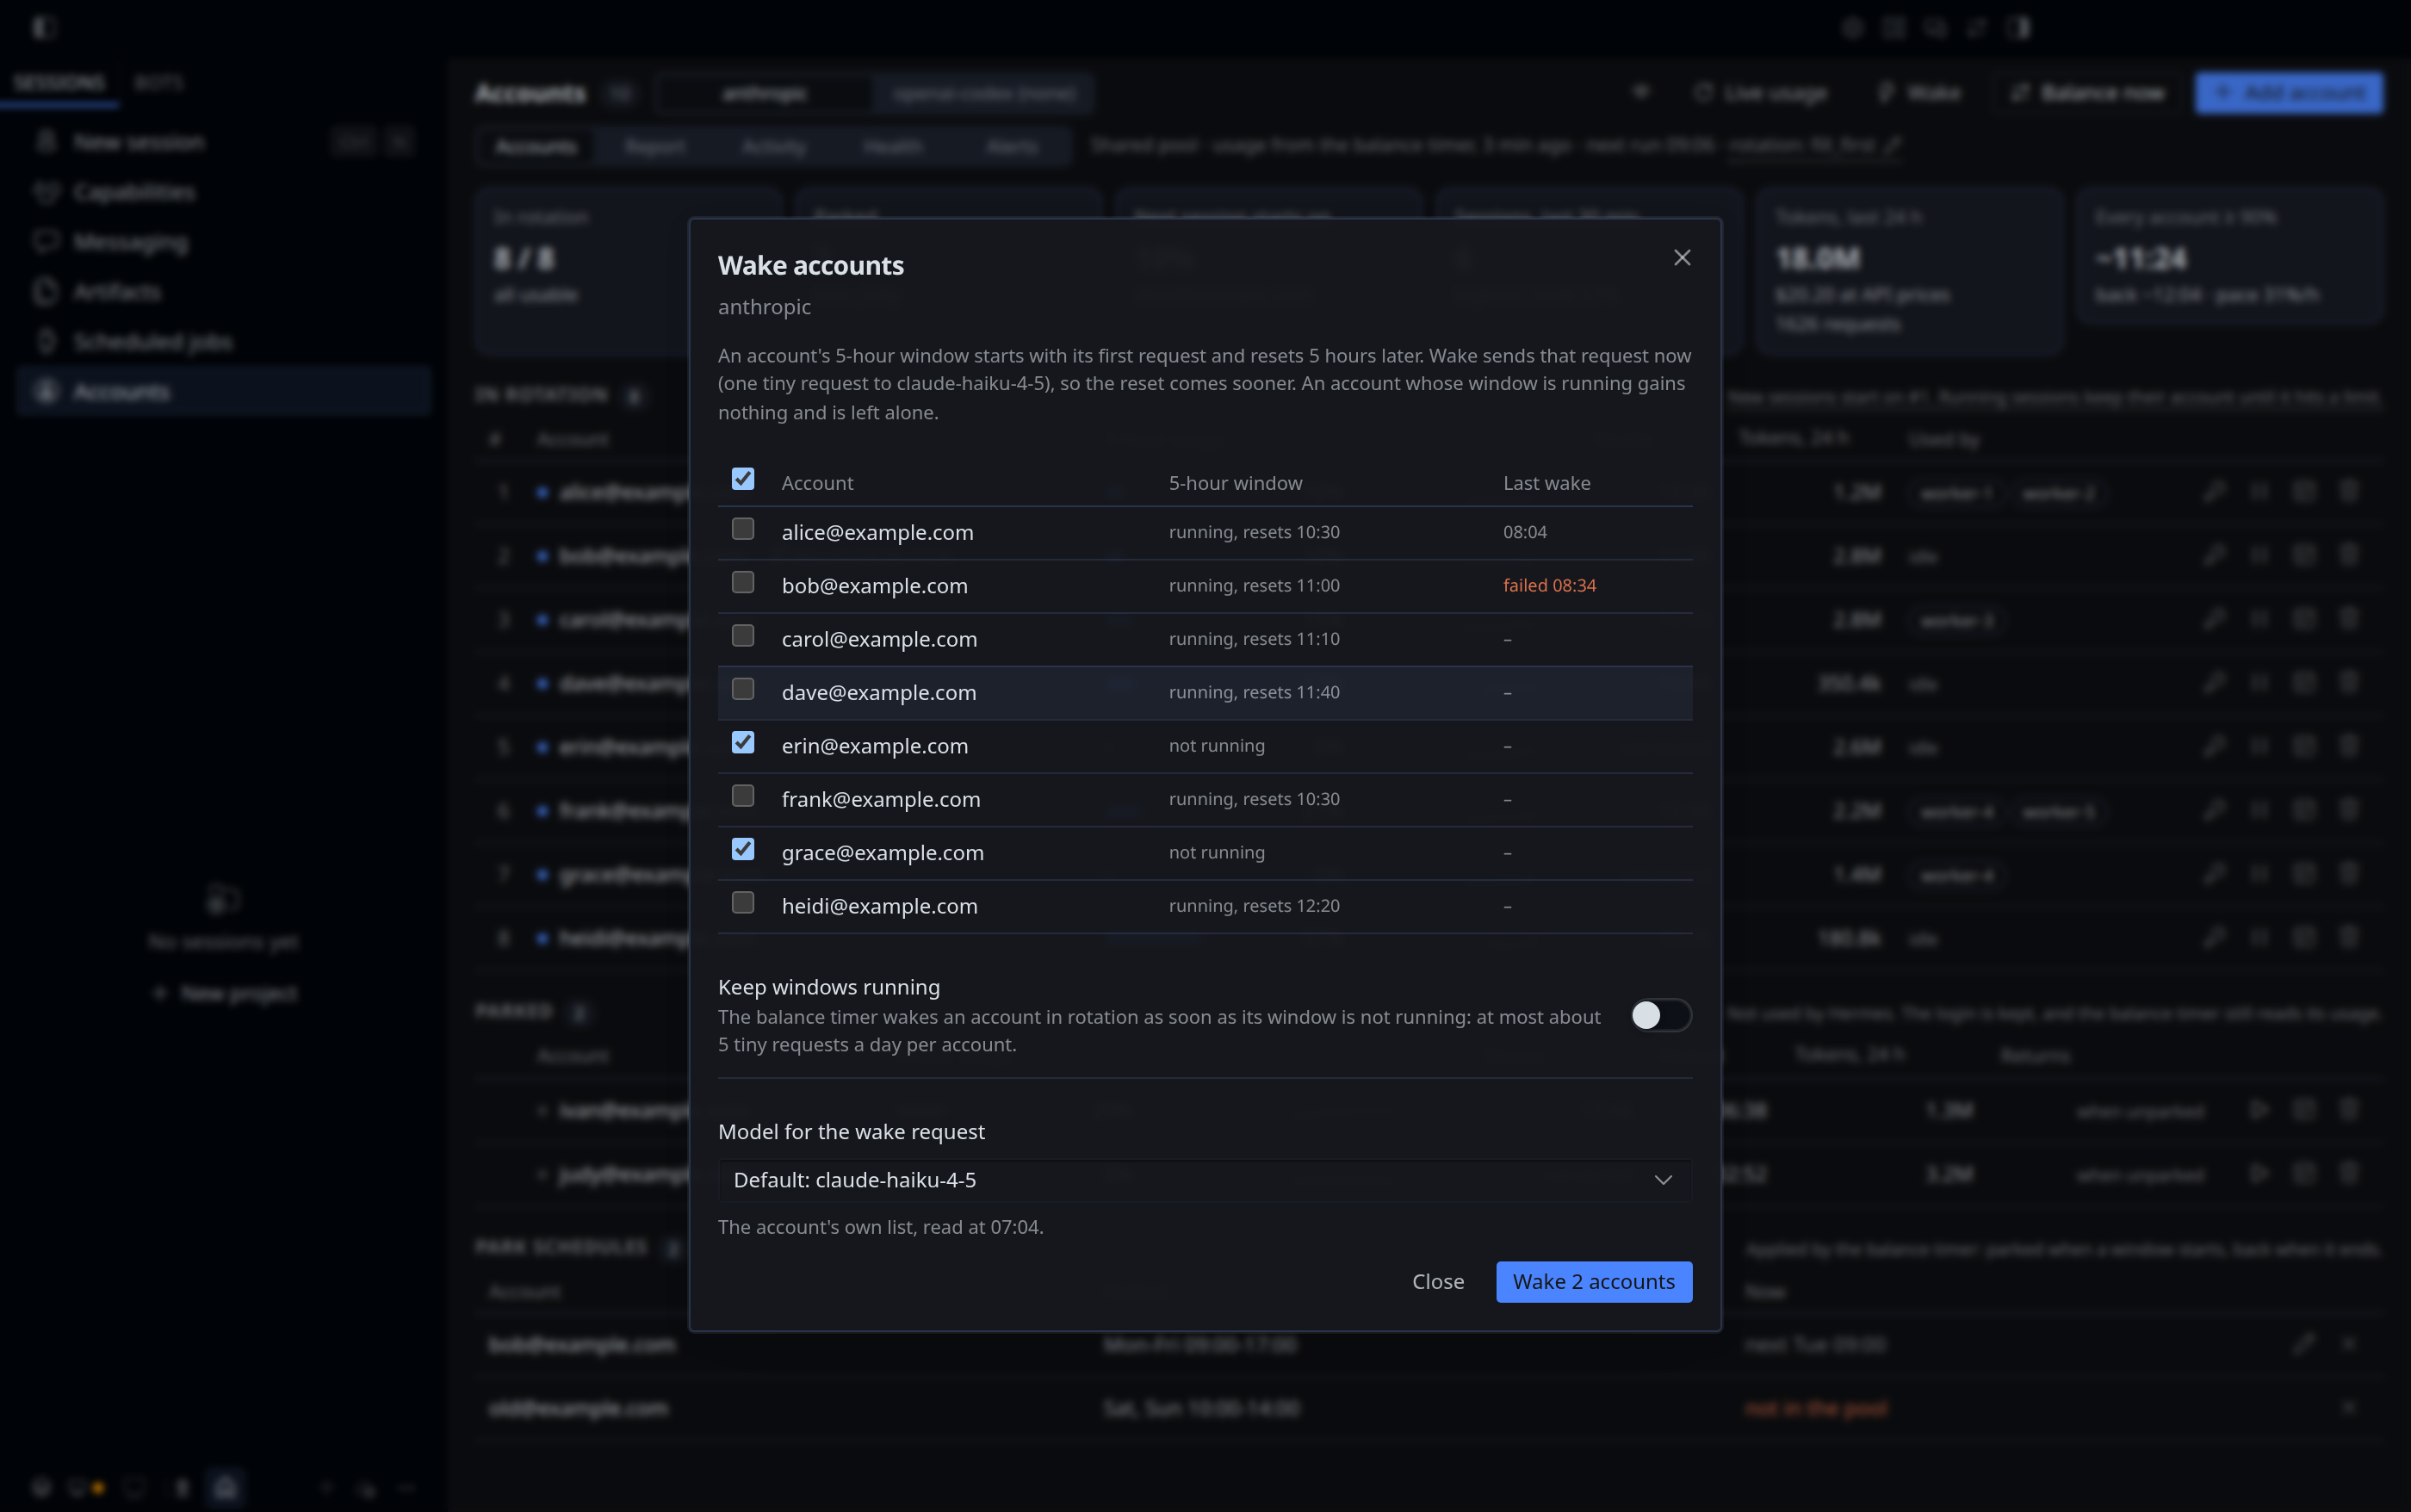Select the bob@example.com account name
The image size is (2411, 1512).
point(874,585)
